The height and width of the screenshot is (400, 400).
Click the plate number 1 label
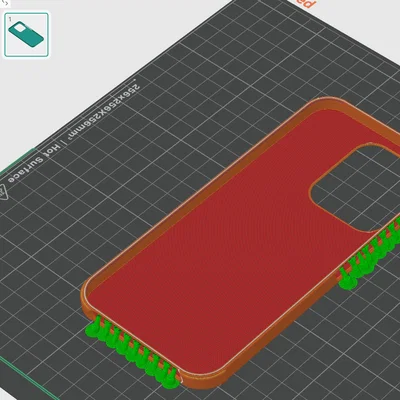[x=10, y=19]
